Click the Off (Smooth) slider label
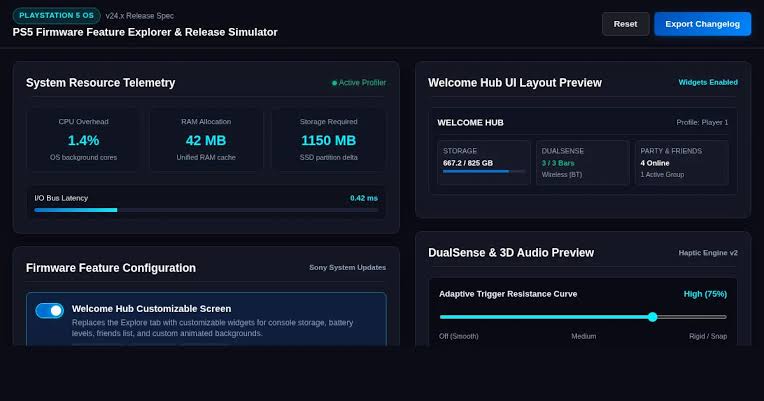 click(458, 336)
